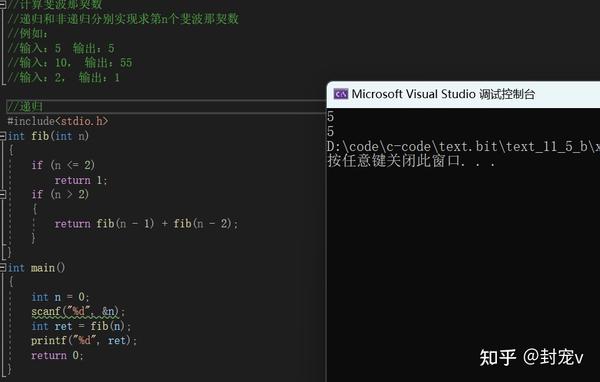This screenshot has height=382, width=600.
Task: Click the Microsoft Visual Studio console title bar
Action: coord(463,94)
